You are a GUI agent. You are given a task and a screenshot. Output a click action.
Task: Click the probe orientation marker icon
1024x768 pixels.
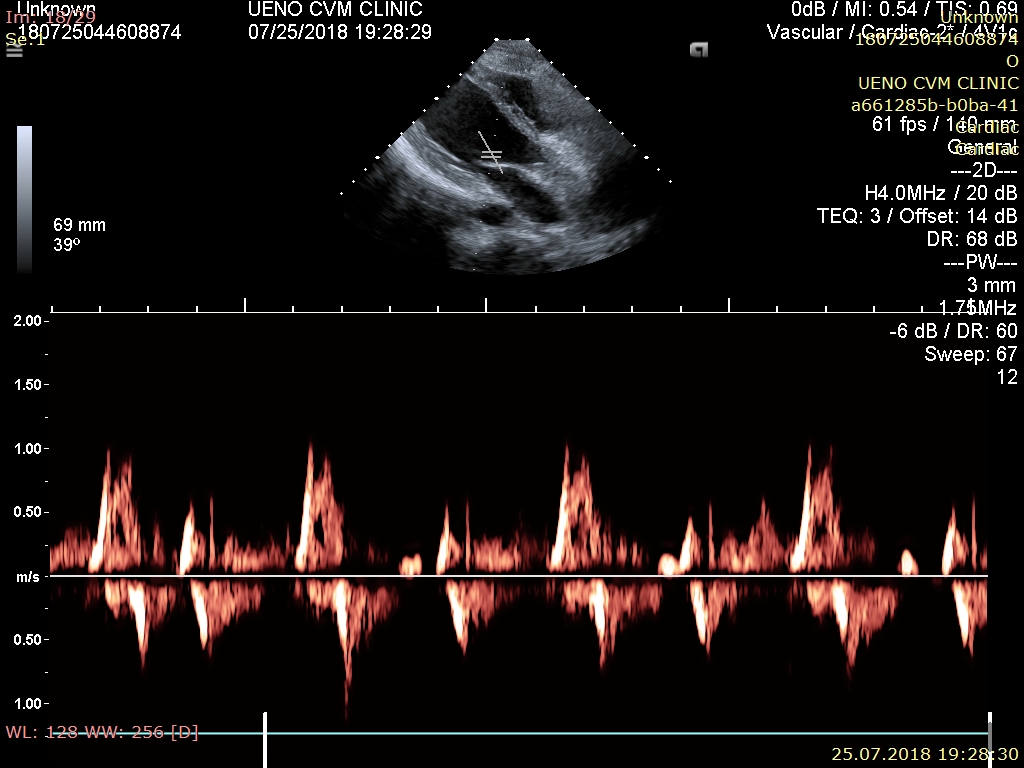point(699,50)
